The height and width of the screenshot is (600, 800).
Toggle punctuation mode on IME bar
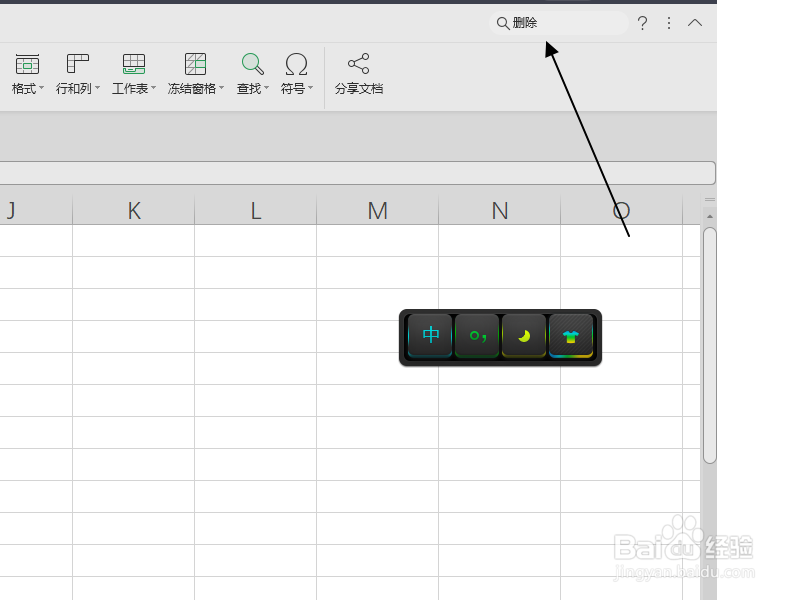point(477,336)
